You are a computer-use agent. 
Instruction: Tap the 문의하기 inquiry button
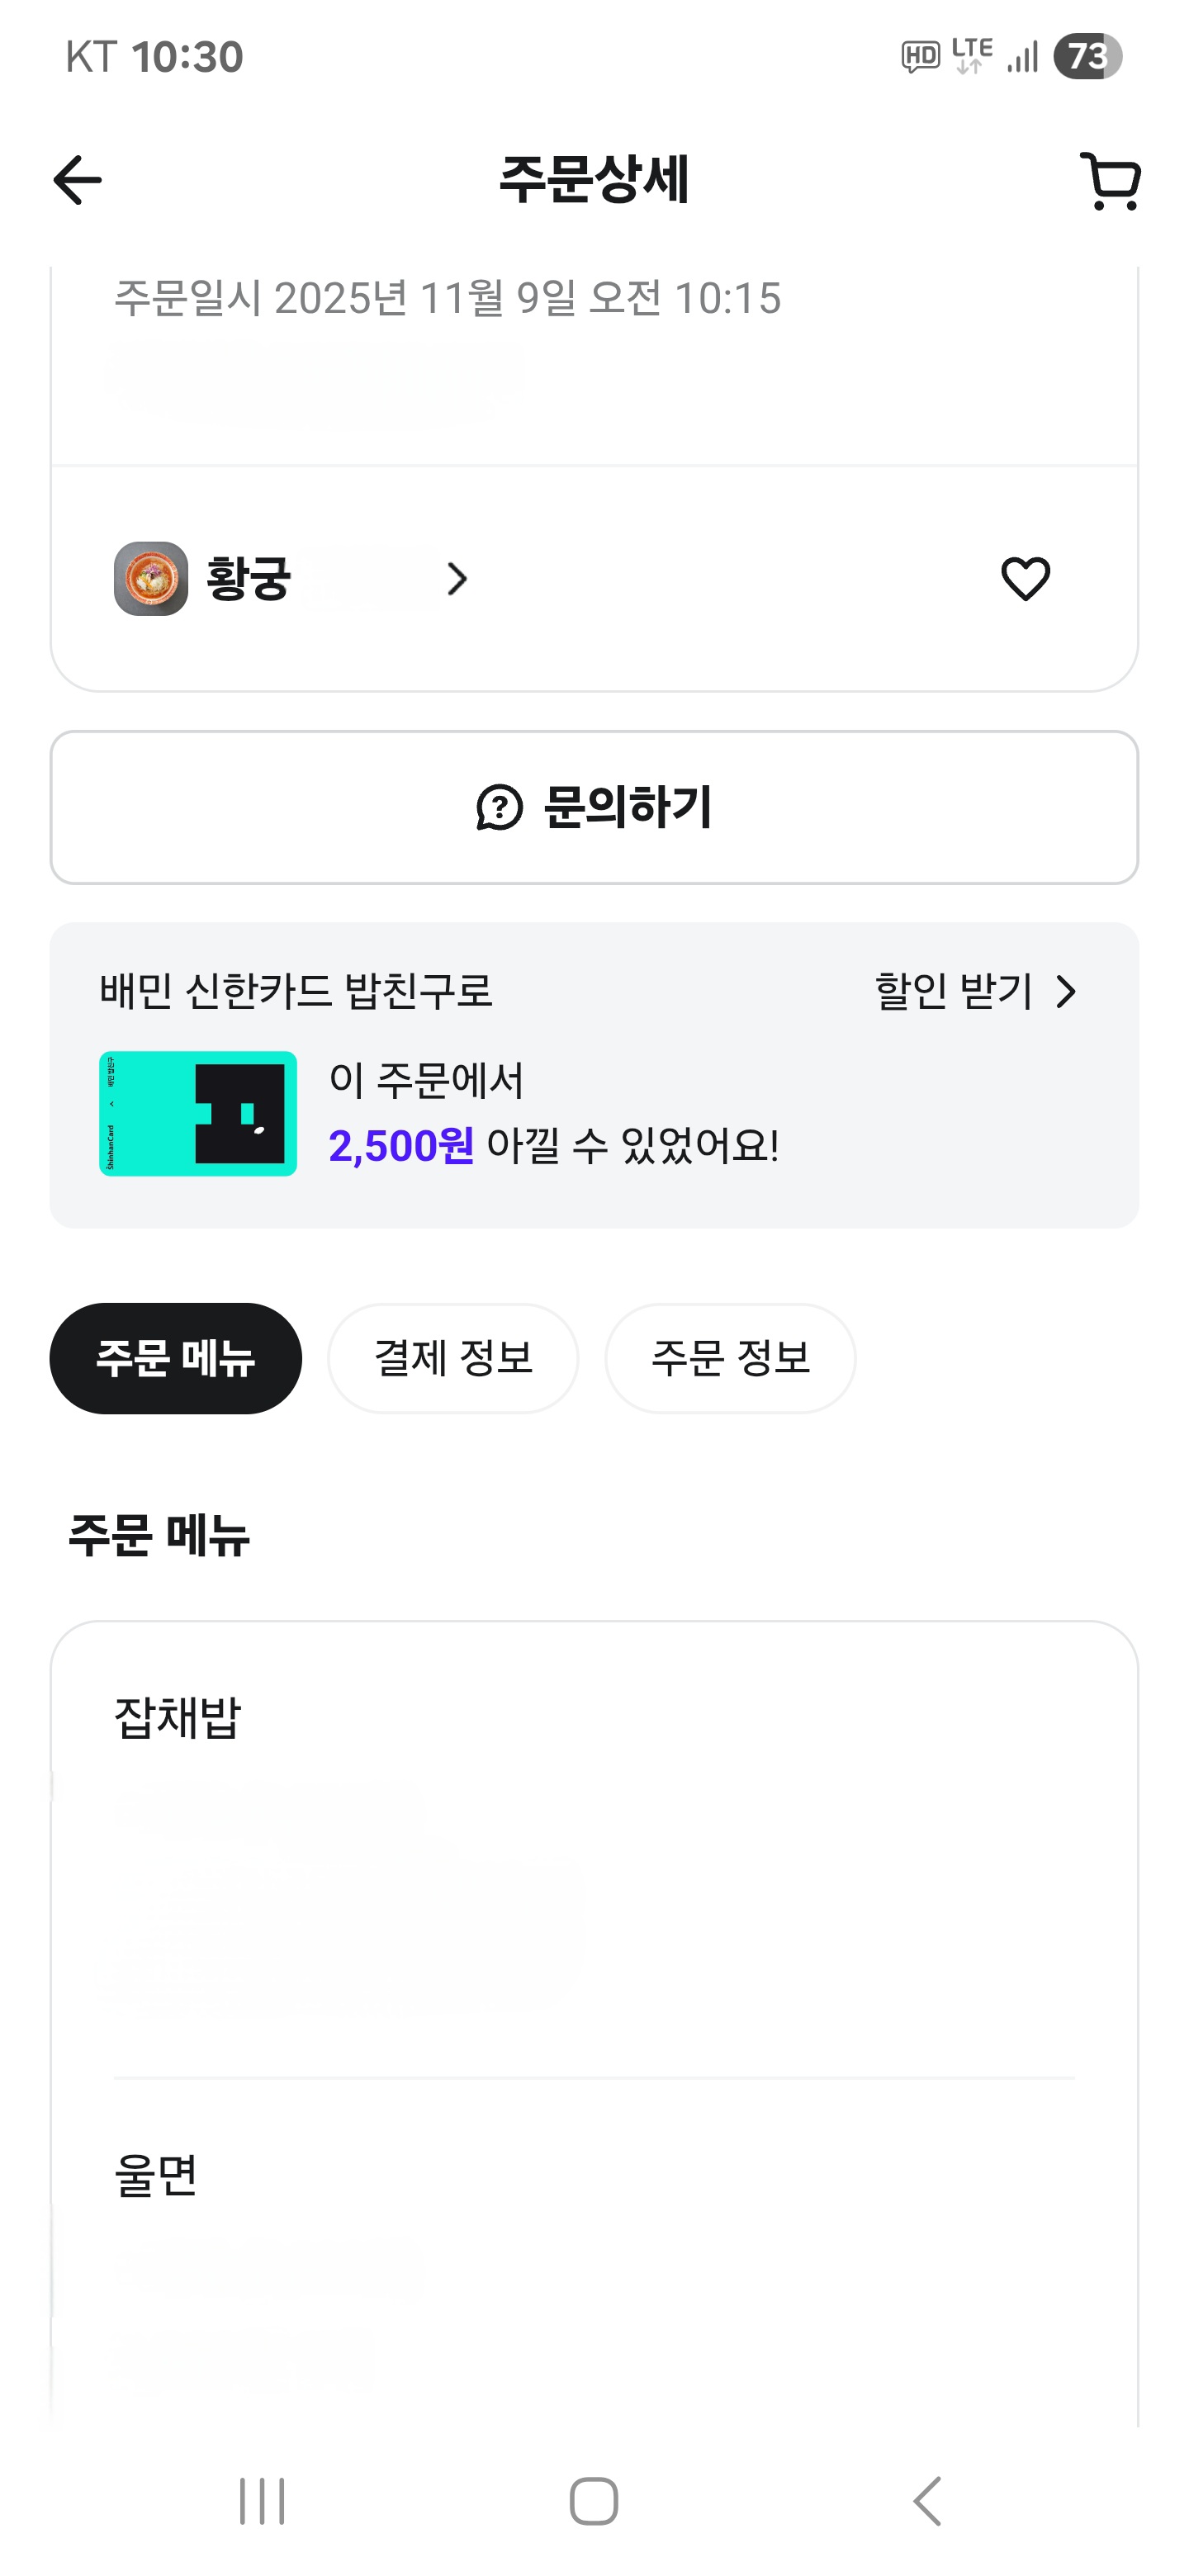(594, 807)
